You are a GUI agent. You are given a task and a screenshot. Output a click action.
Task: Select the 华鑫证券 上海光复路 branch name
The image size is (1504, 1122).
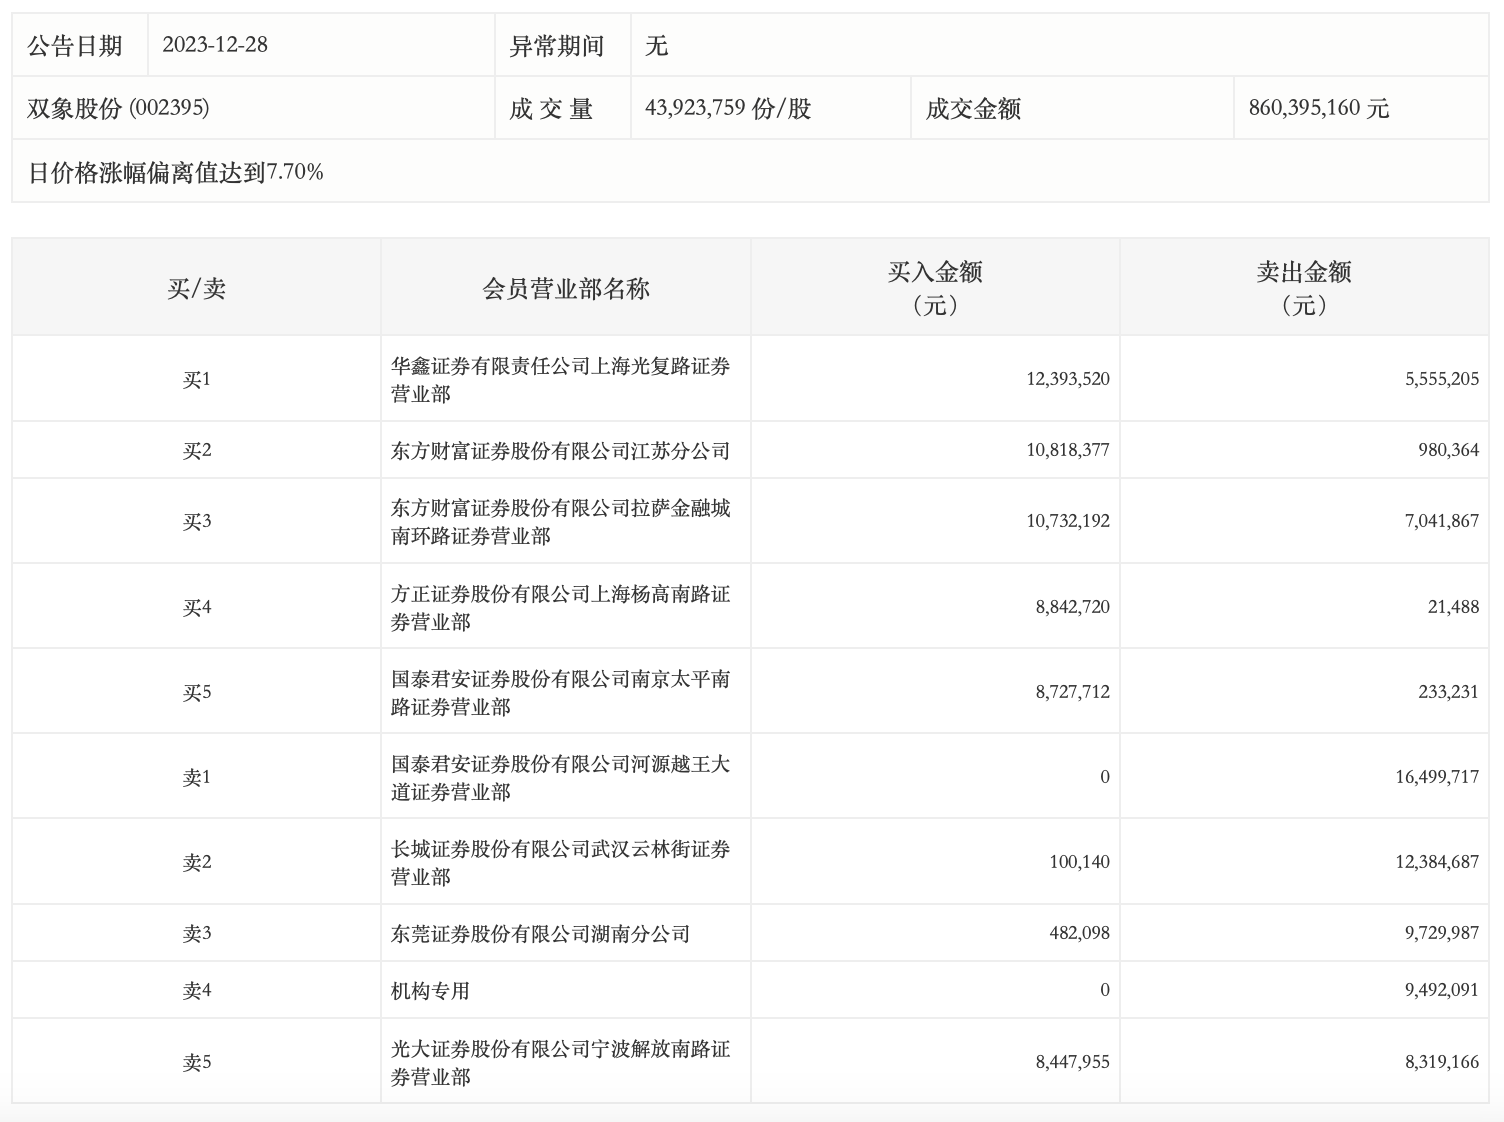click(x=560, y=380)
